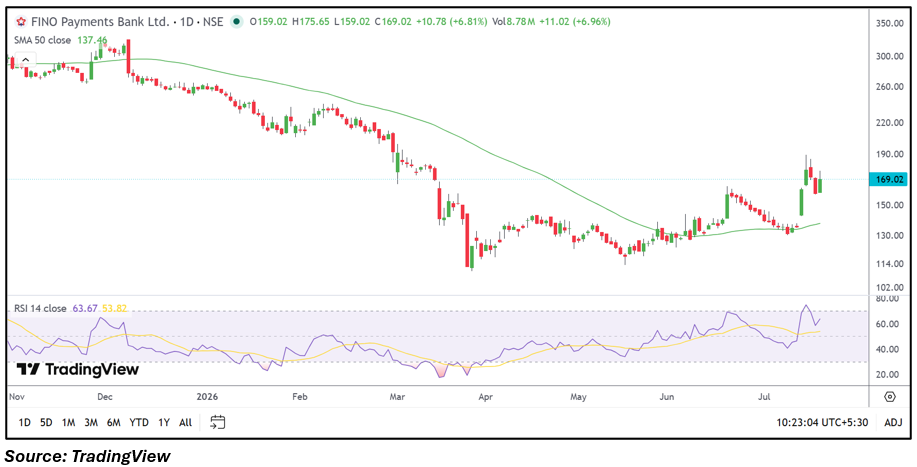Viewport: 917px width, 467px height.
Task: Click the Feb time axis label
Action: tap(299, 397)
